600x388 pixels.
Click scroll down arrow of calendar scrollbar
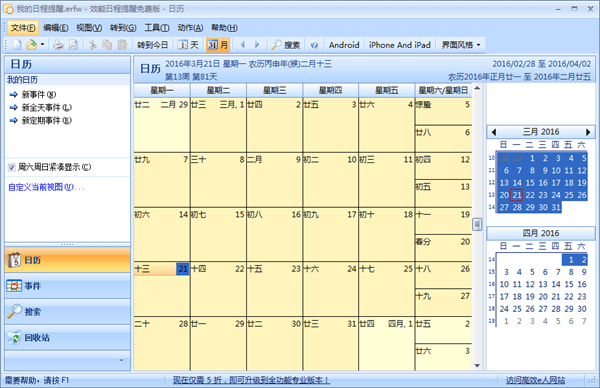tap(477, 366)
